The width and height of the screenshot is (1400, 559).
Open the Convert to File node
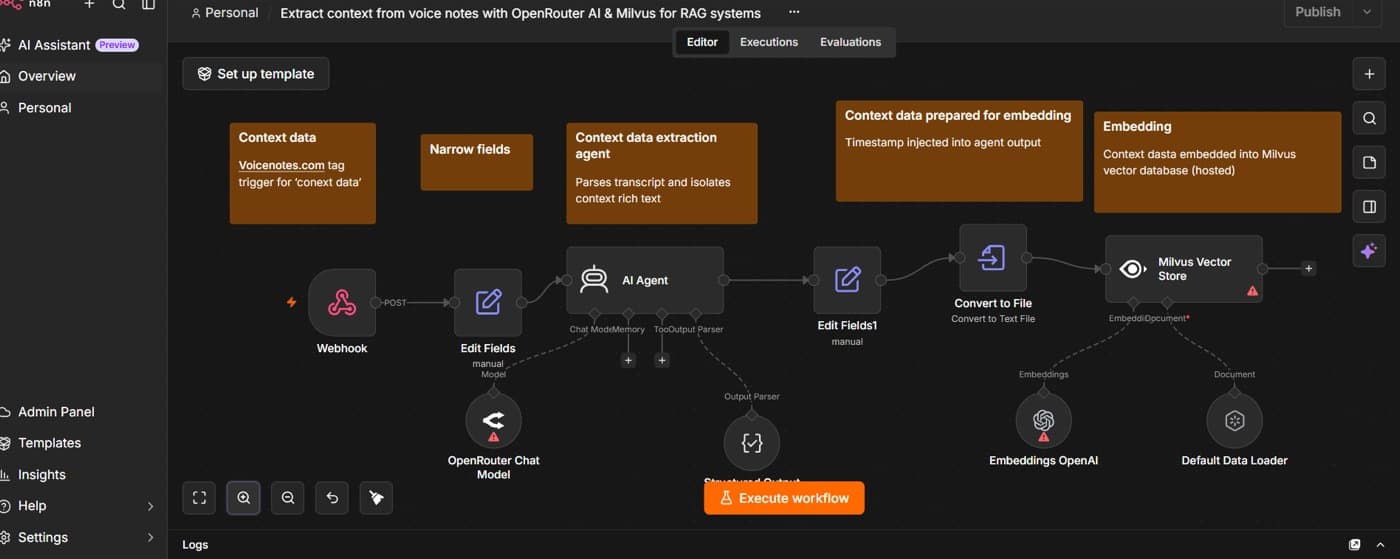993,258
